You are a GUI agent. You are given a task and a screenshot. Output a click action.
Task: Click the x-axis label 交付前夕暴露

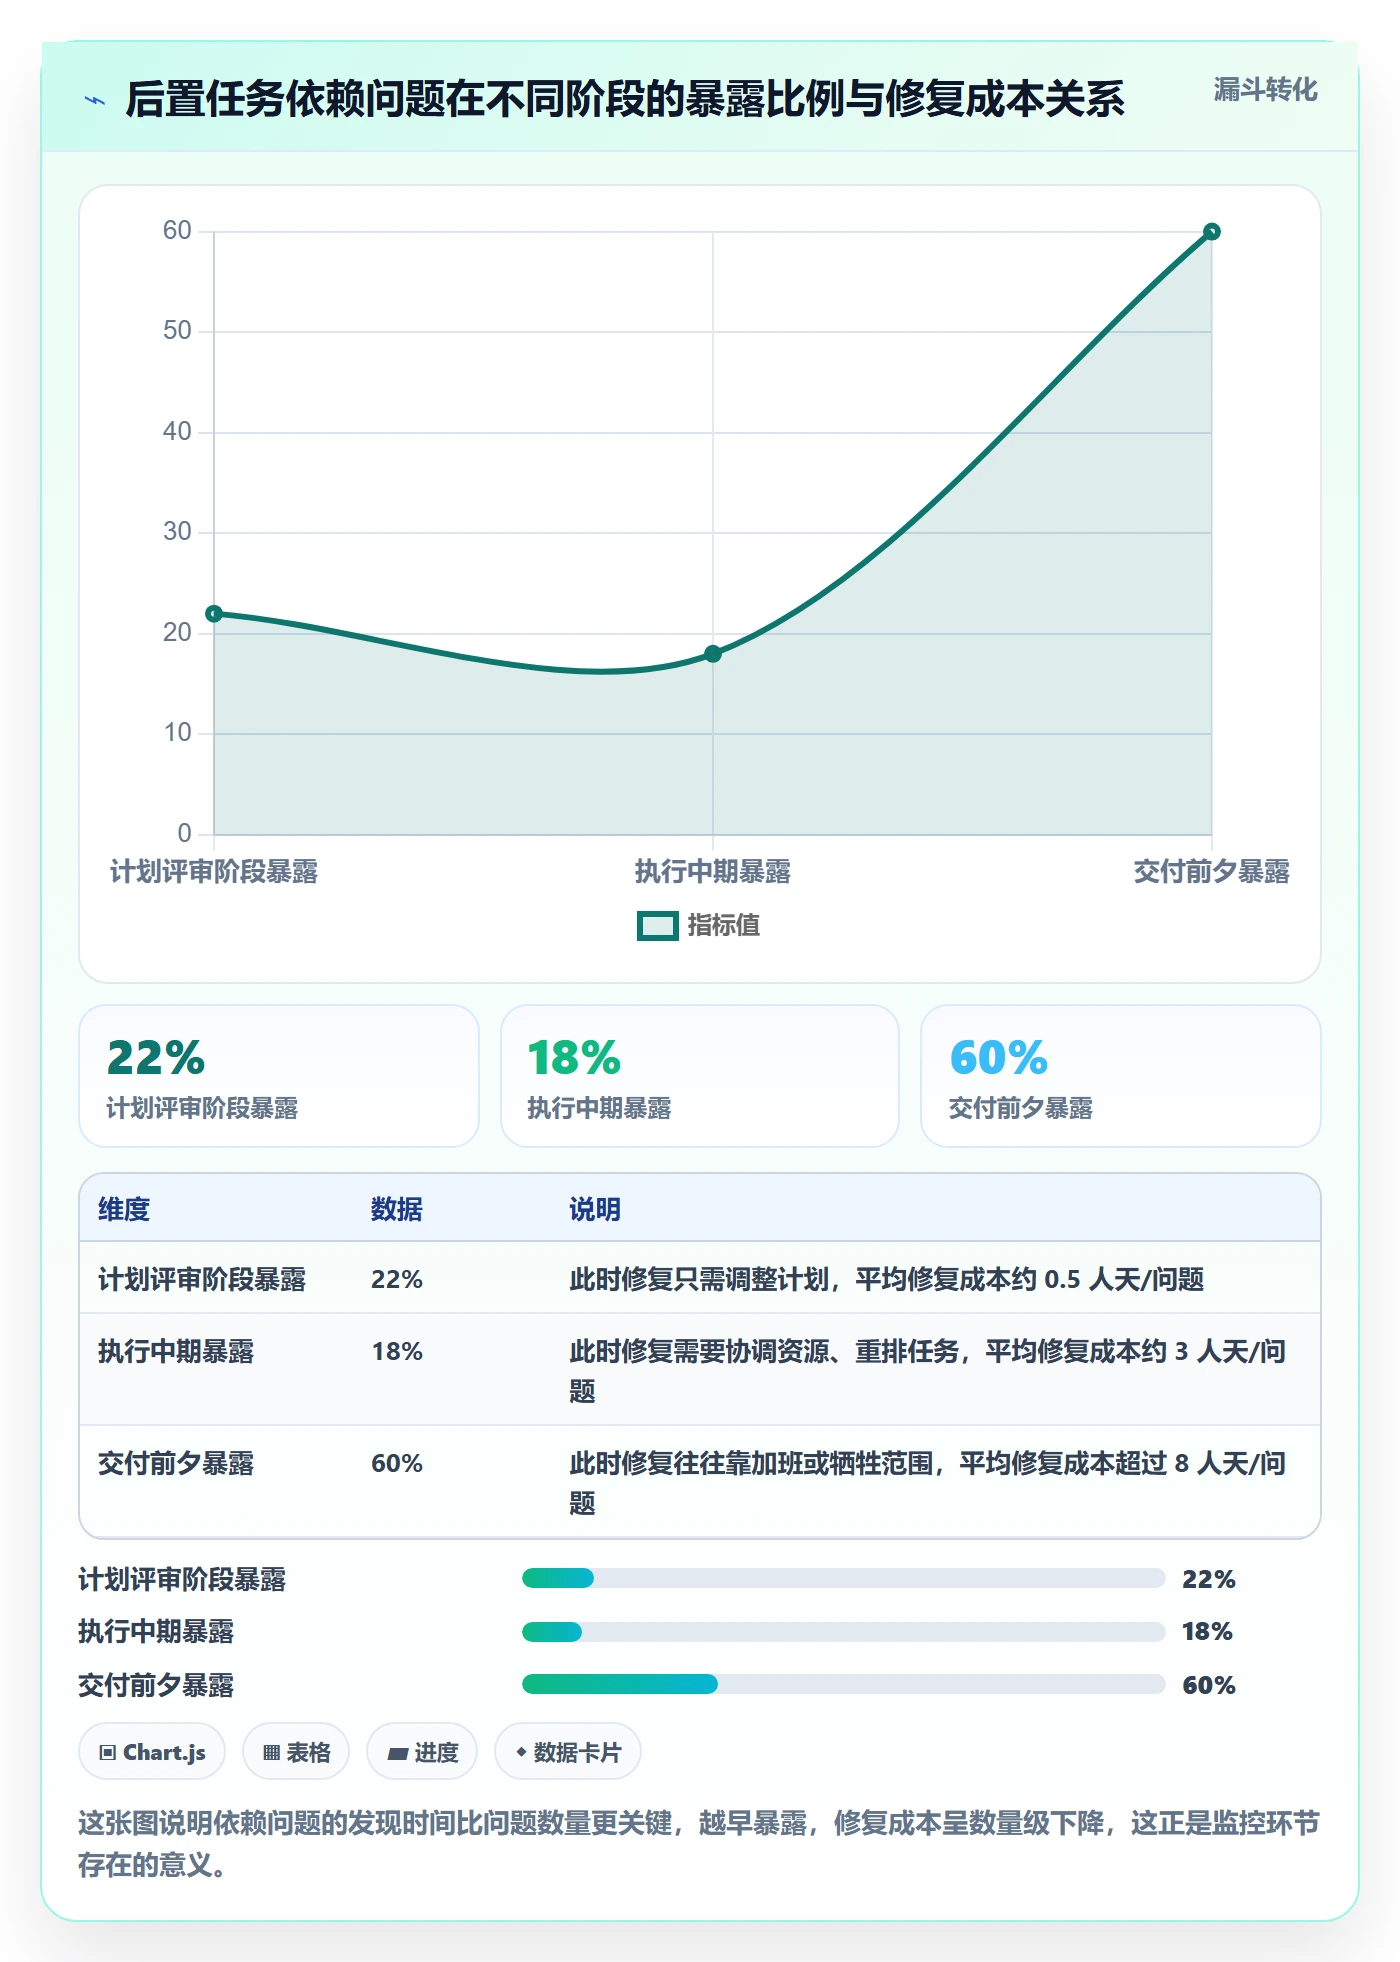coord(1211,872)
